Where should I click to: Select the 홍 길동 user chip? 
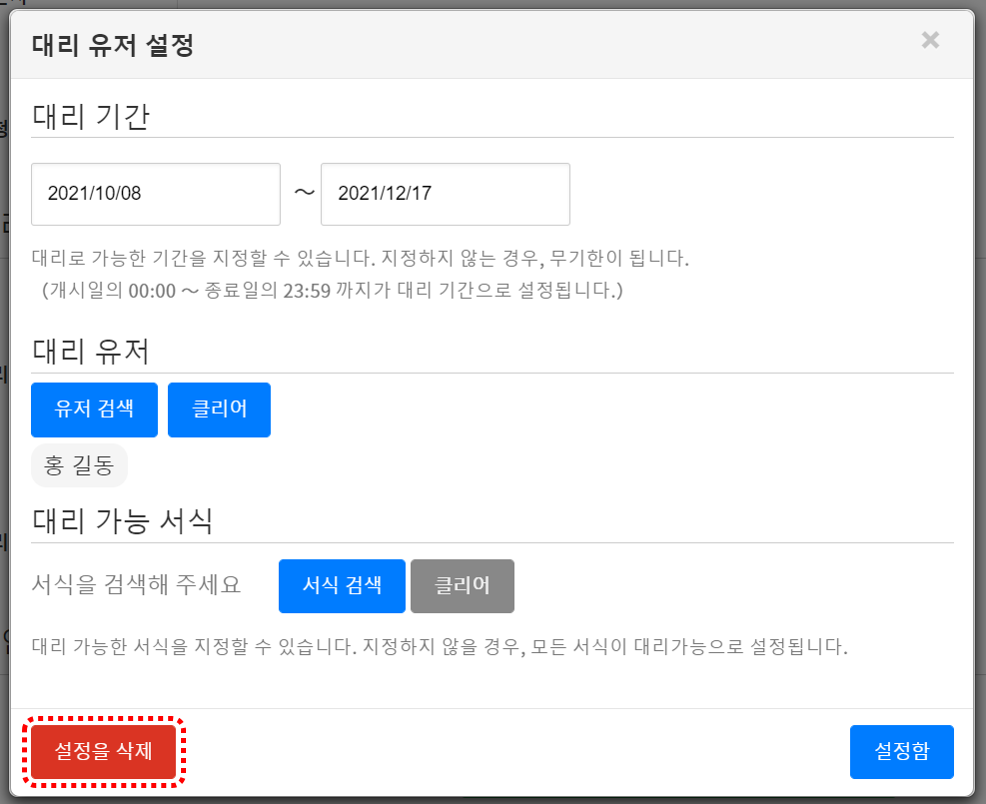[x=79, y=466]
